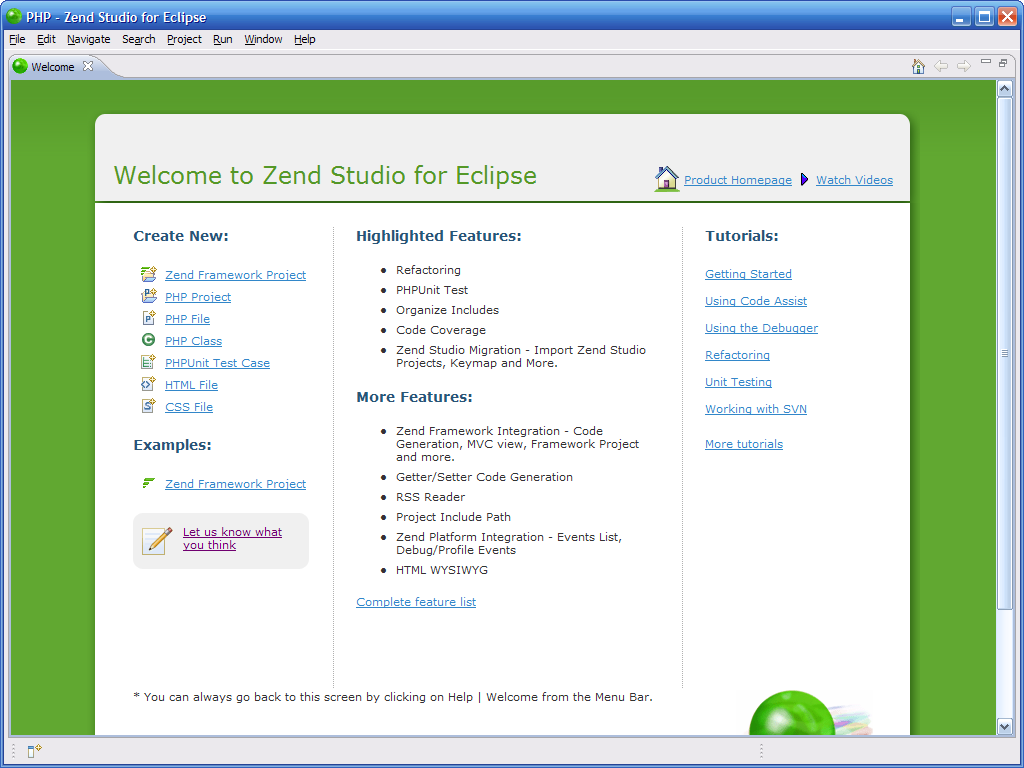Open the Complete feature list link
Viewport: 1024px width, 768px height.
[416, 602]
